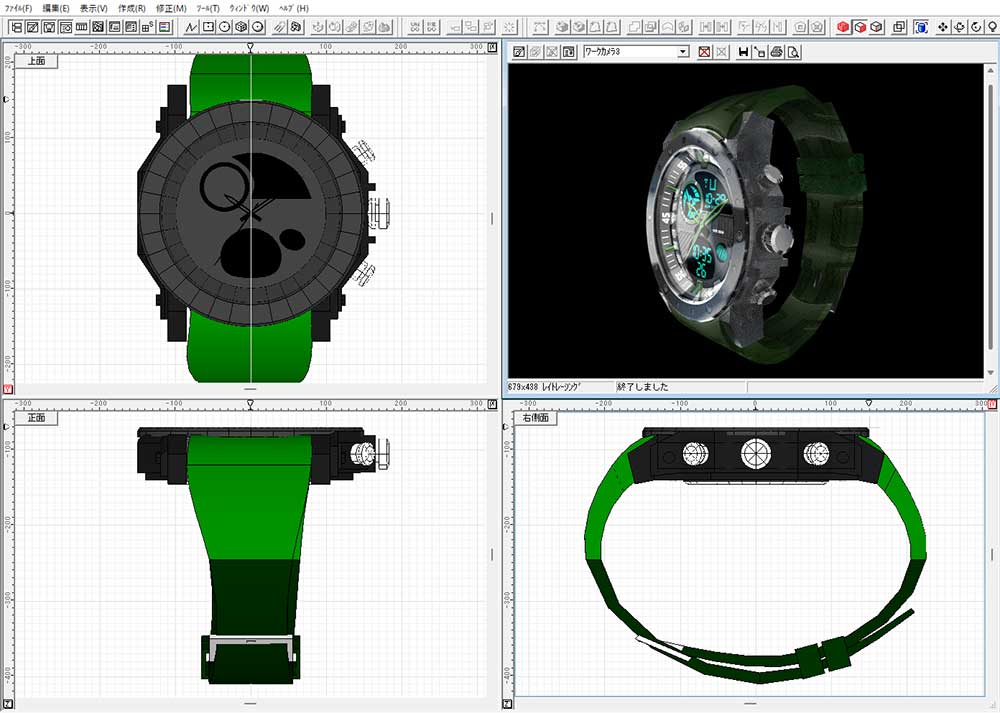1000x713 pixels.
Task: Click the rectangle creation tool icon
Action: 208,27
